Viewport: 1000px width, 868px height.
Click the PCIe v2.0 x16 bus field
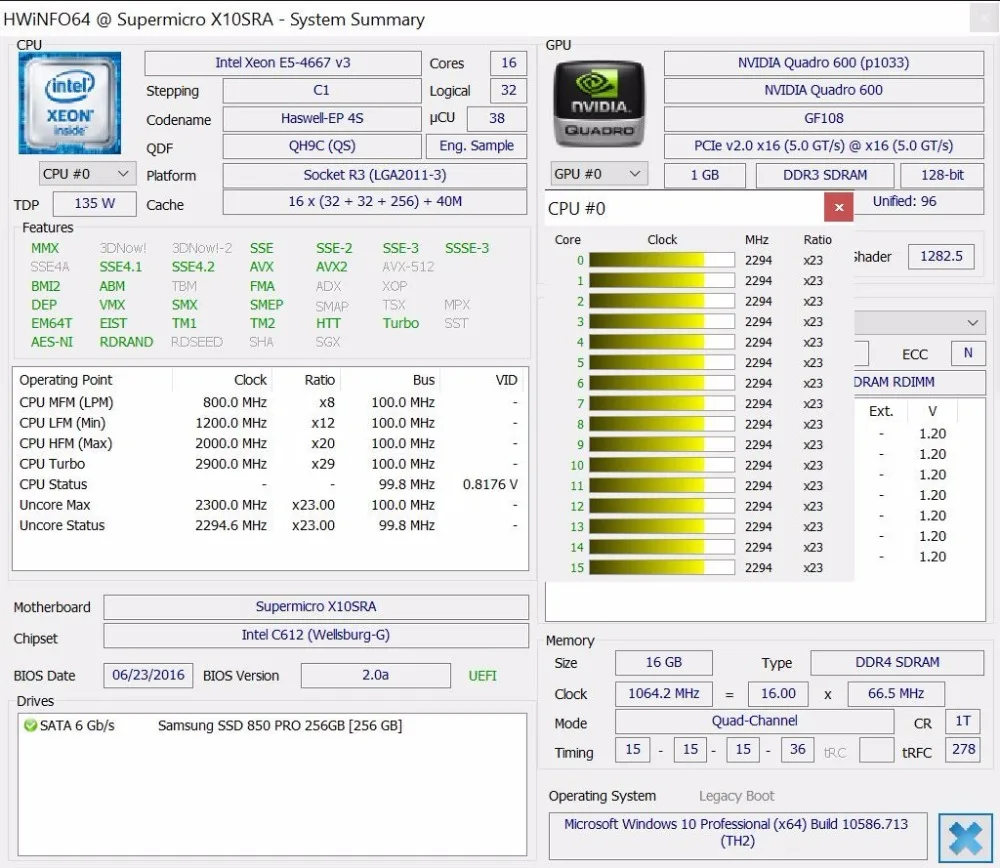[x=823, y=146]
